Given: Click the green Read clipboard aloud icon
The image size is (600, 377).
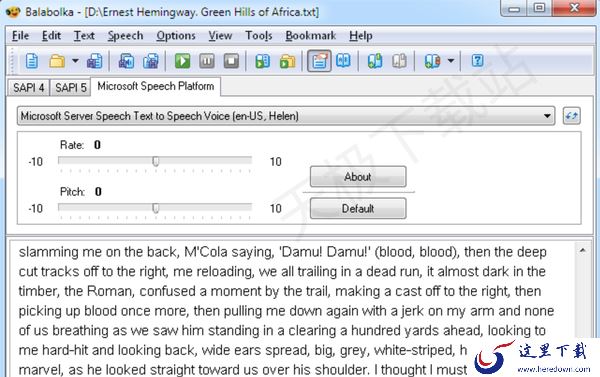Looking at the screenshot, I should point(262,61).
